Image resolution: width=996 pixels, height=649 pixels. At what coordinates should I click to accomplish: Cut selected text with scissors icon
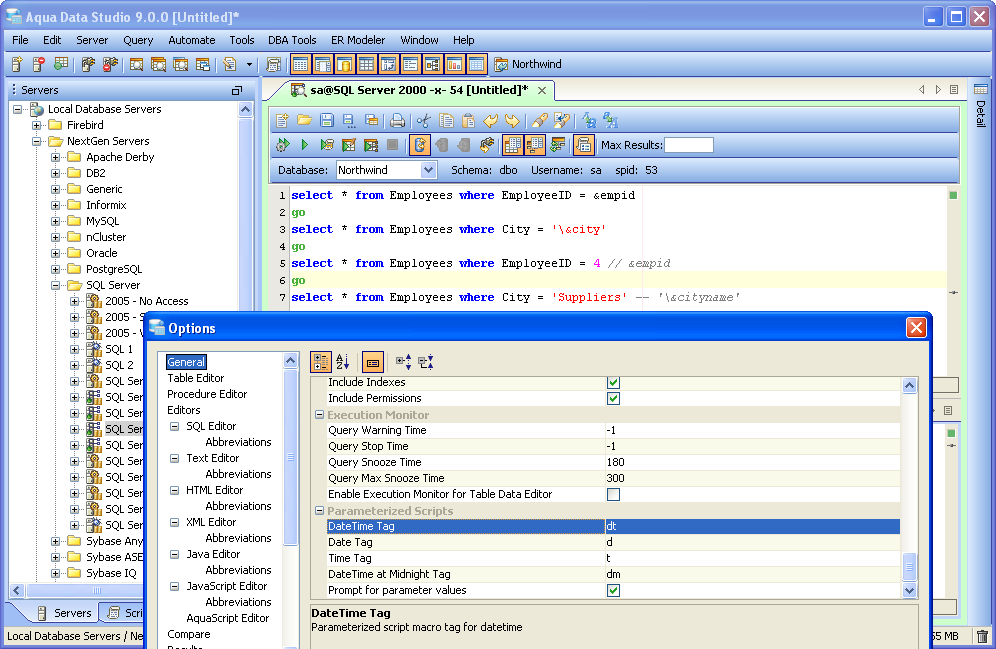tap(424, 120)
